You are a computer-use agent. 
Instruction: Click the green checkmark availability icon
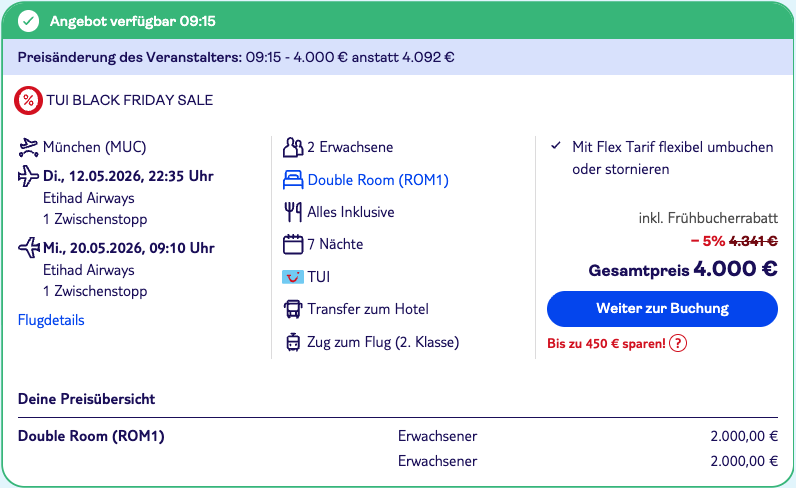[x=29, y=21]
